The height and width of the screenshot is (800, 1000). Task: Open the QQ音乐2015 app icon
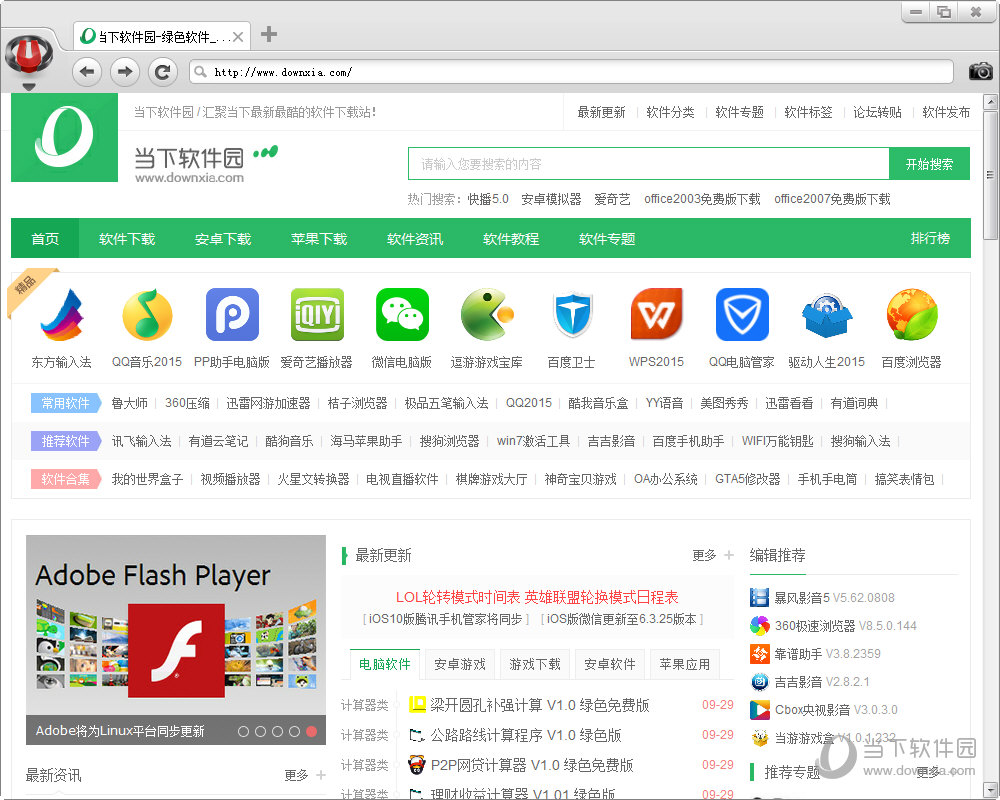147,315
